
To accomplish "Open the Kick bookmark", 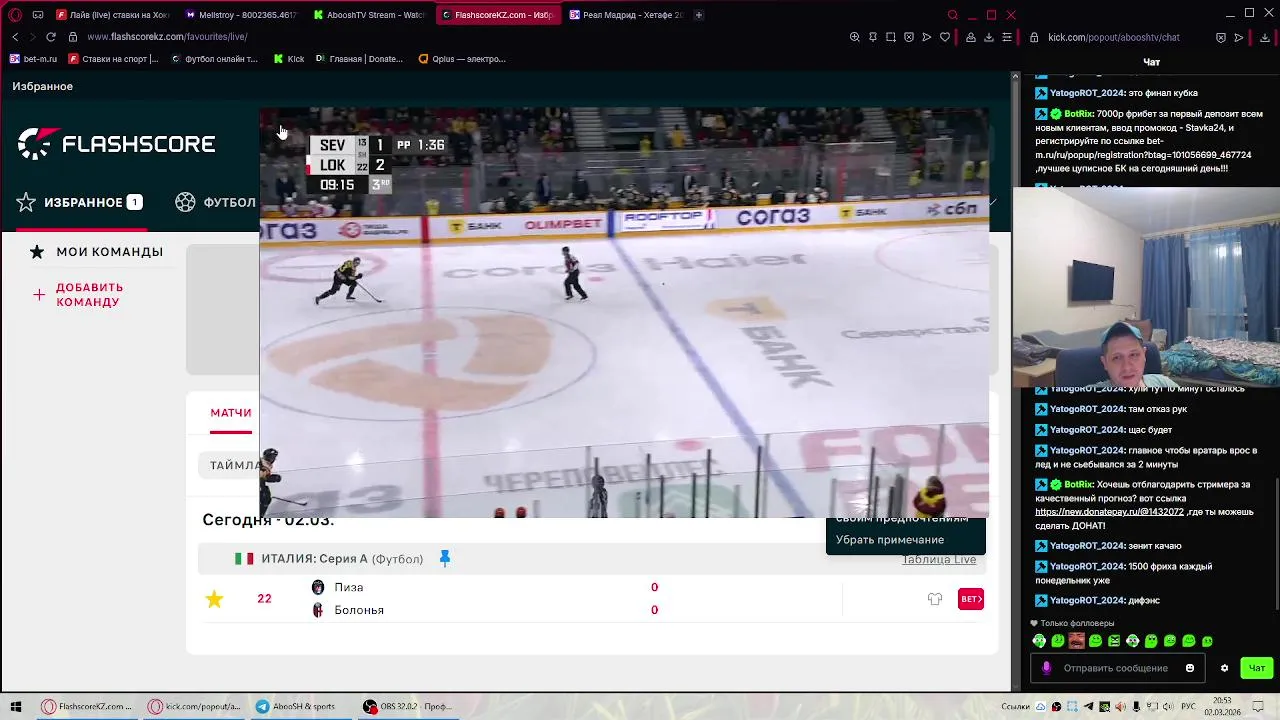I will (289, 59).
